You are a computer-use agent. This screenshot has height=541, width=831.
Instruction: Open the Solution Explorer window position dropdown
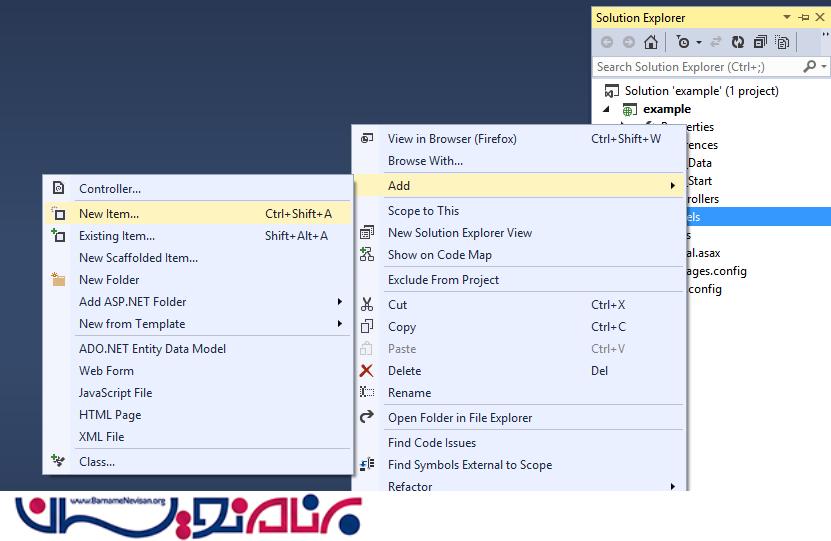pos(787,18)
